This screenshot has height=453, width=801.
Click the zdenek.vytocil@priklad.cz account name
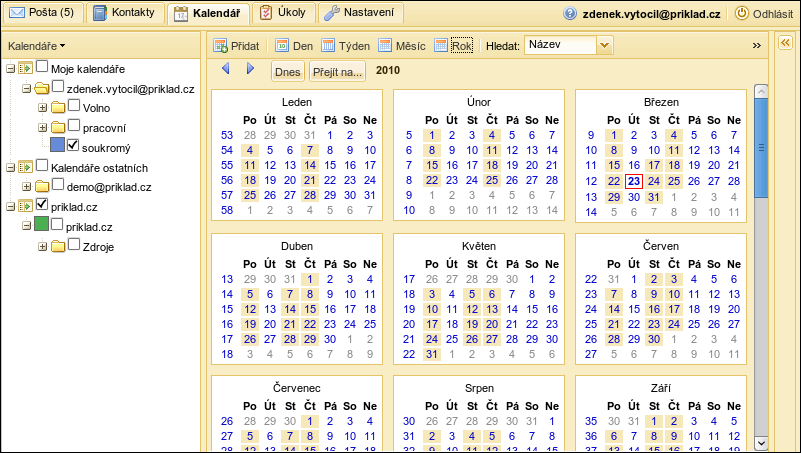pos(651,14)
